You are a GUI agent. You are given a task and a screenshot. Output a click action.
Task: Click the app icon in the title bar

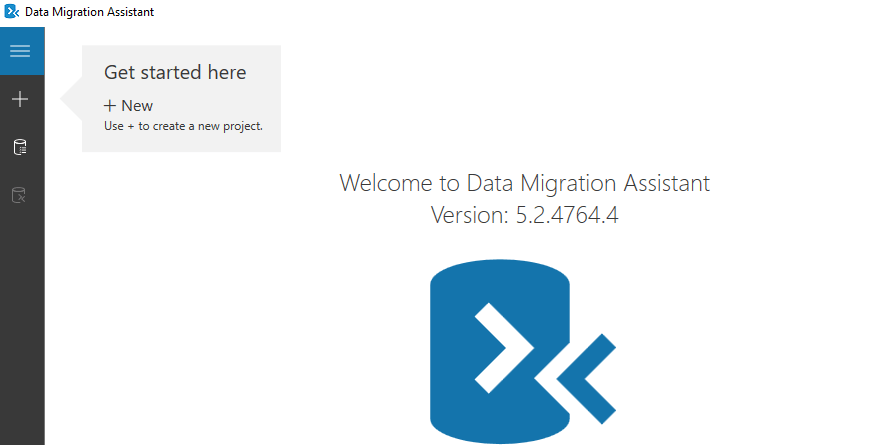(12, 12)
